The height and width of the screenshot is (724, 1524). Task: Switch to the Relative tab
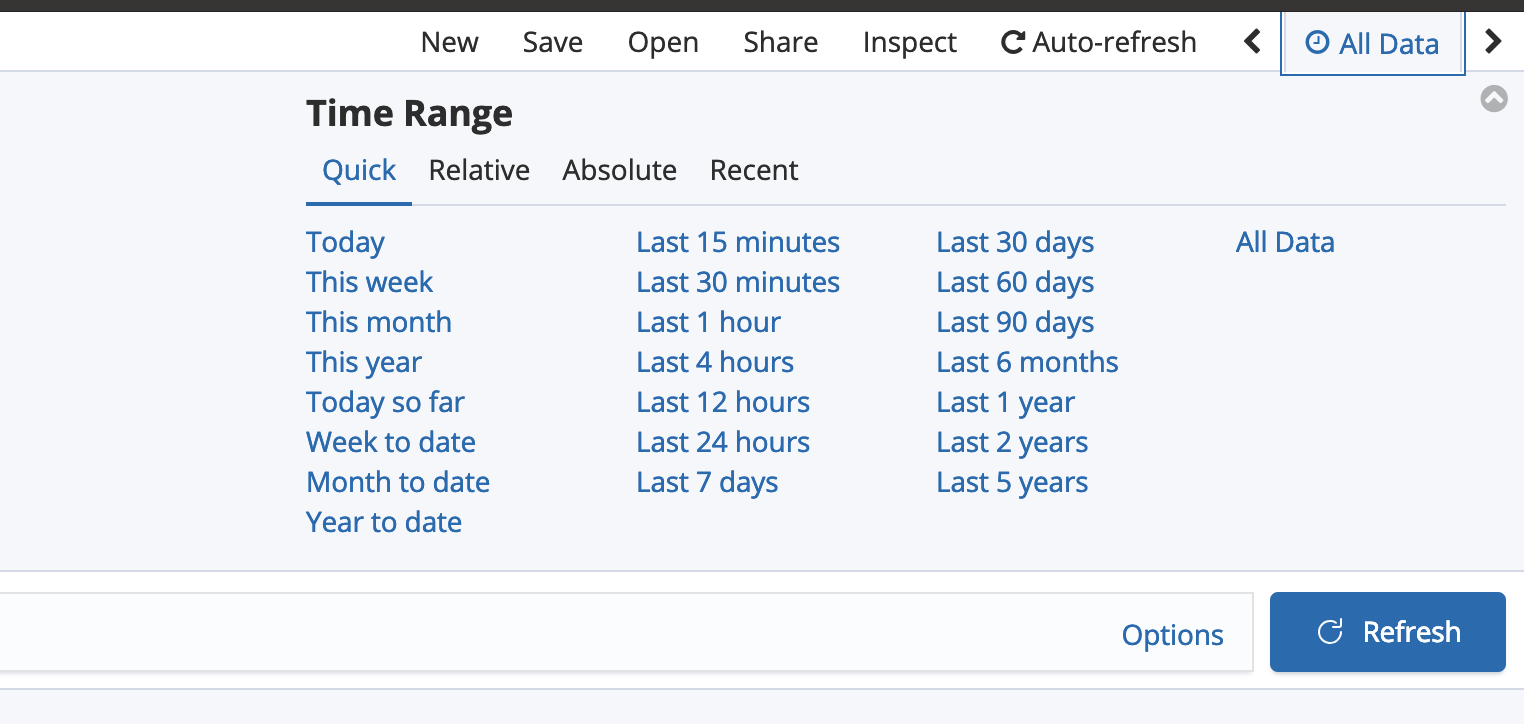point(479,170)
